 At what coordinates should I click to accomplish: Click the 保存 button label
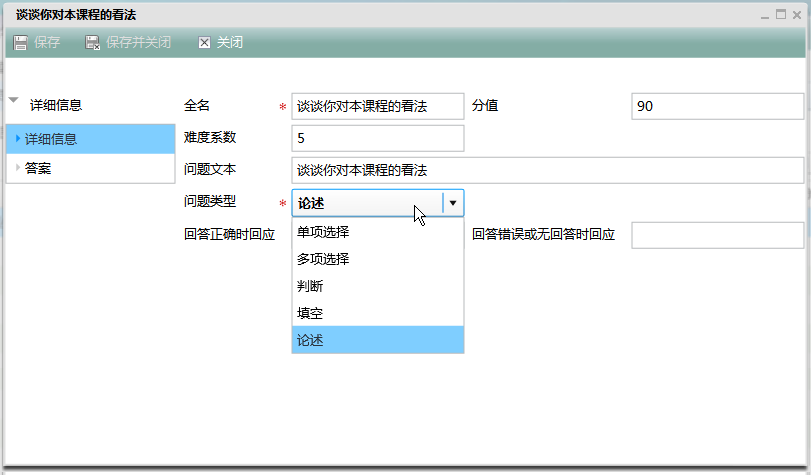point(47,42)
